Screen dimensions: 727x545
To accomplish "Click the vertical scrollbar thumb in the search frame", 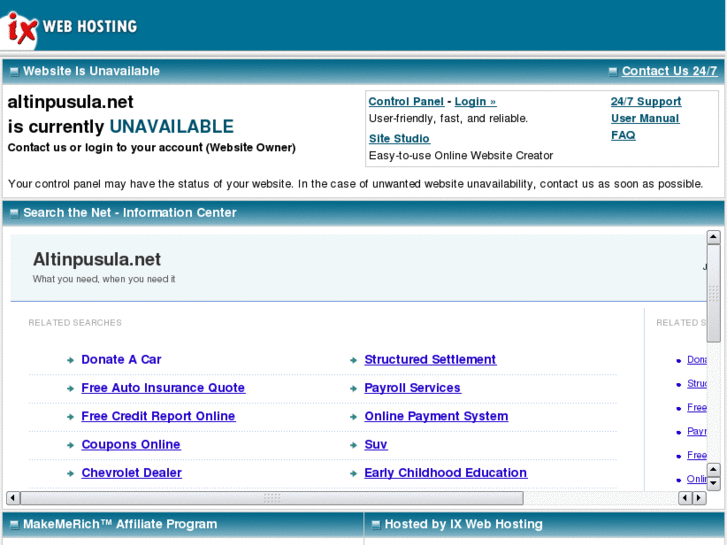I will [x=713, y=294].
